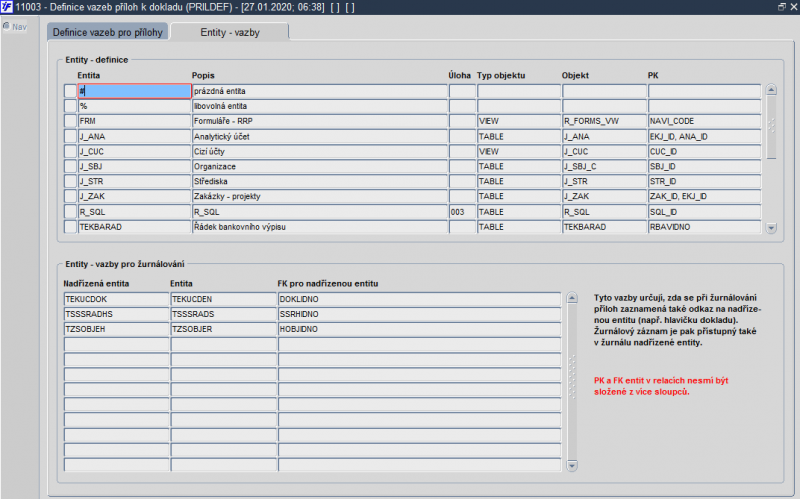The height and width of the screenshot is (499, 800).
Task: Click the % Entita field
Action: pyautogui.click(x=135, y=106)
